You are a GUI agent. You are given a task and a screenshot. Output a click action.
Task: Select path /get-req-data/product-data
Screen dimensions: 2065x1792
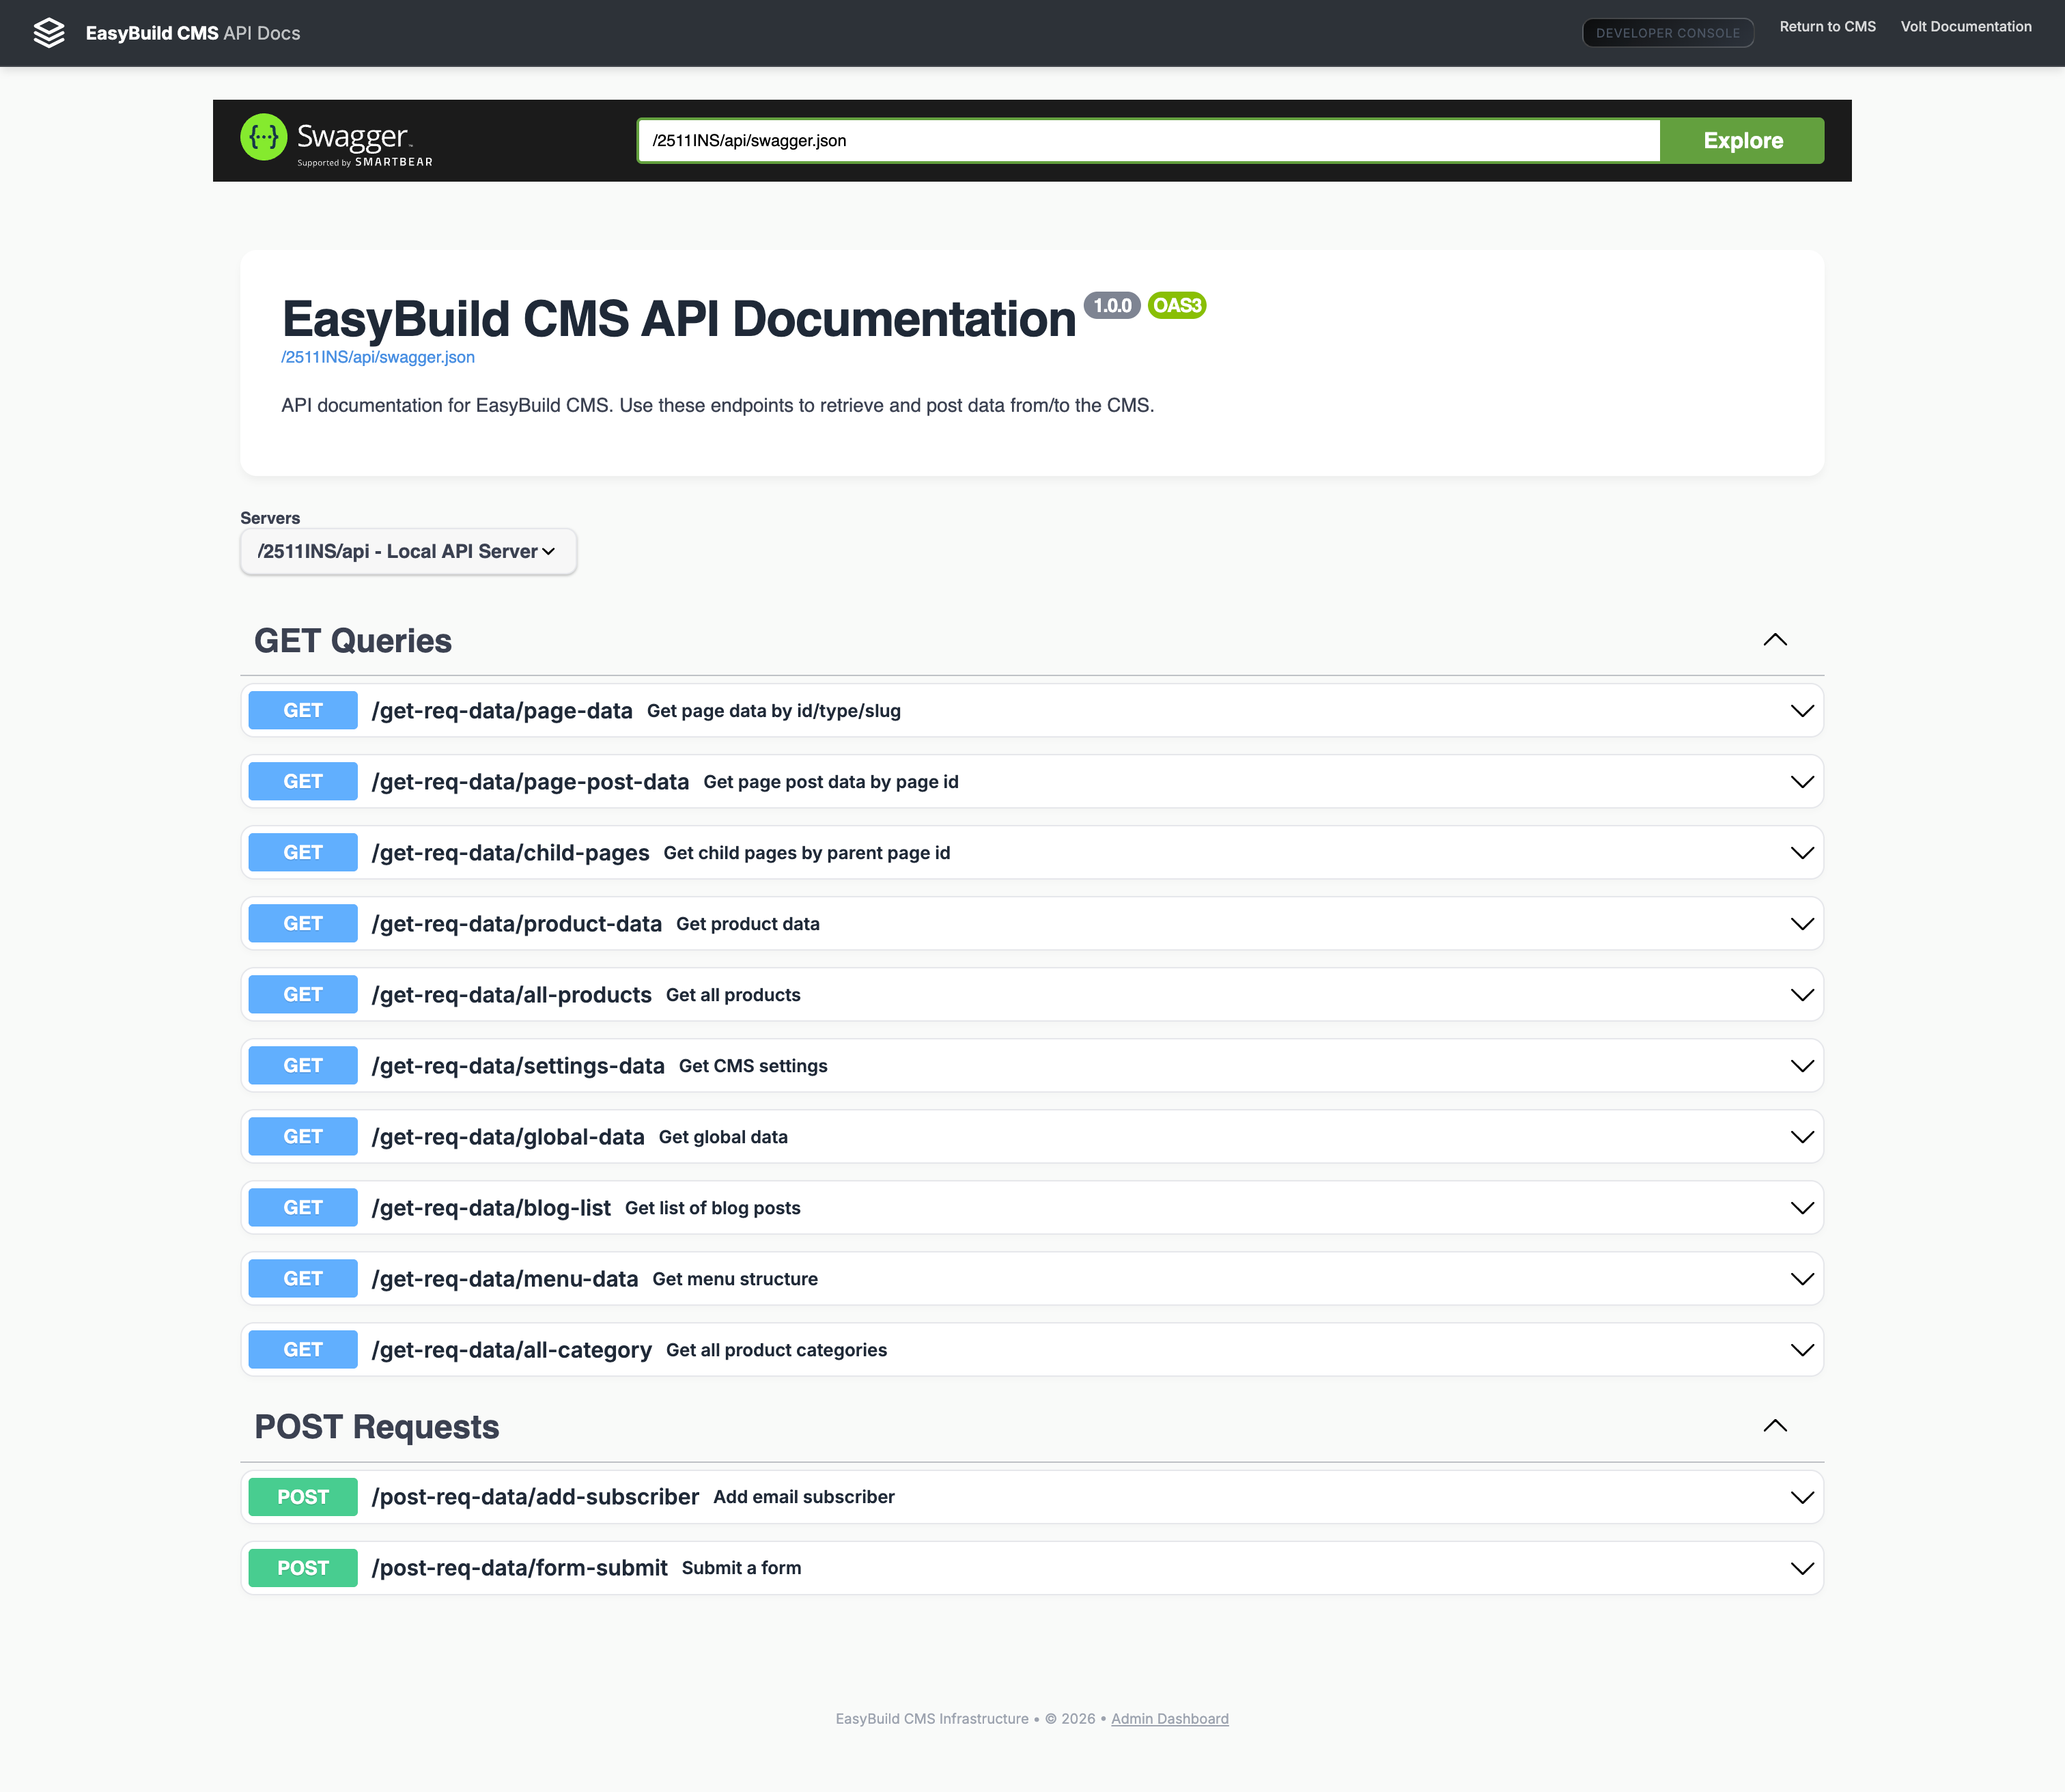[x=516, y=924]
